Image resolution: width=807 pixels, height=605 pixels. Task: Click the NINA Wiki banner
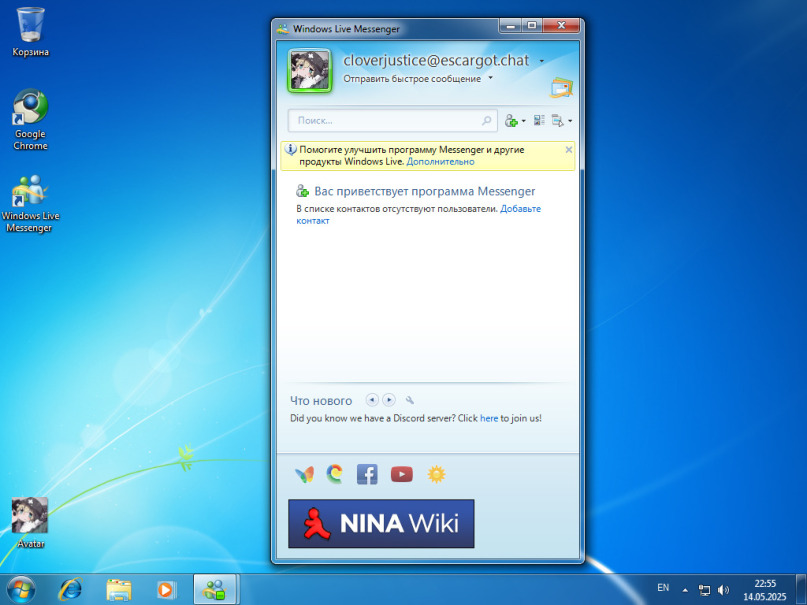pos(381,523)
